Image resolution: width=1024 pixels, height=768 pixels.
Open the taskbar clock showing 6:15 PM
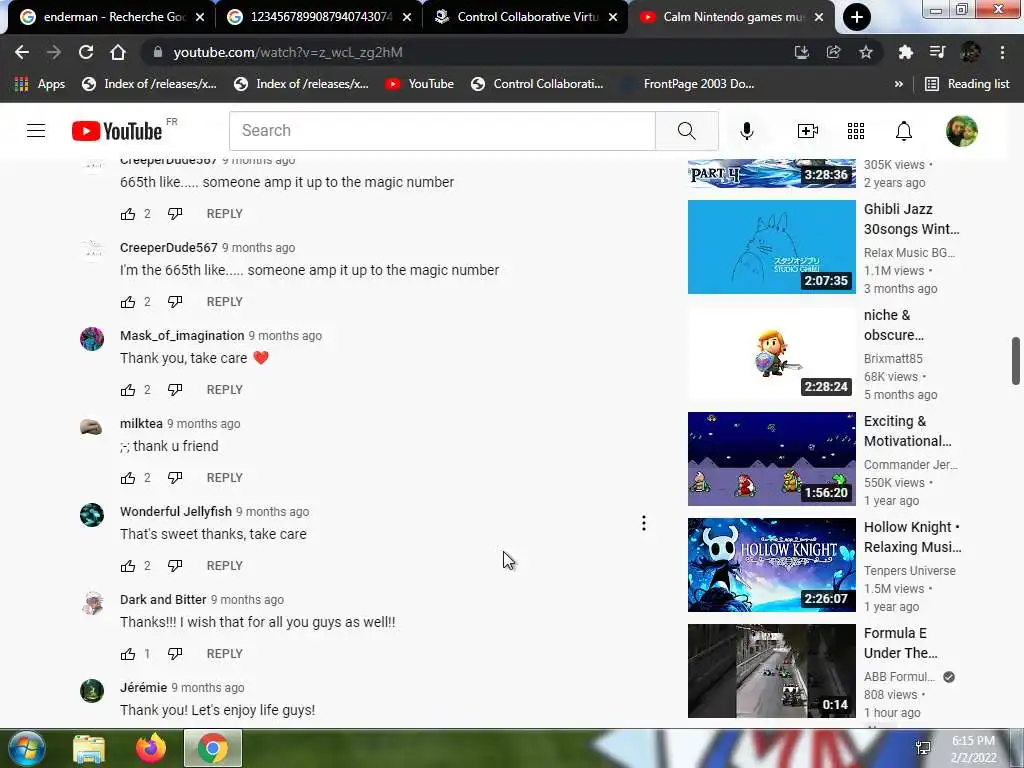pos(973,749)
